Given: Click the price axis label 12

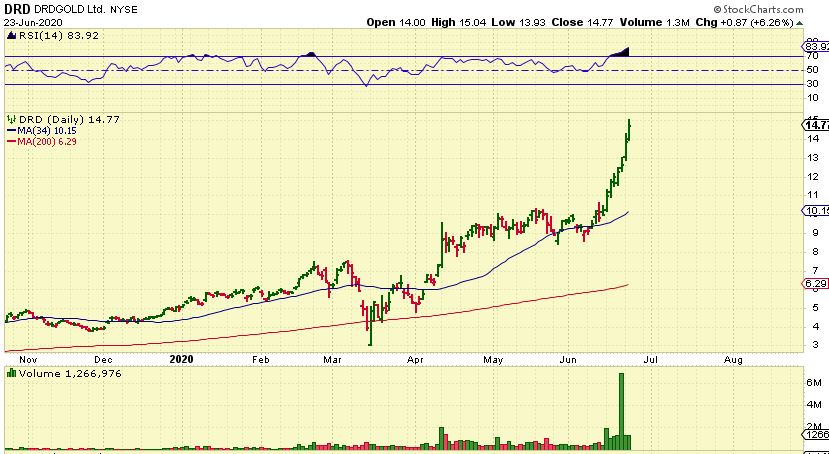Looking at the screenshot, I should coord(813,177).
